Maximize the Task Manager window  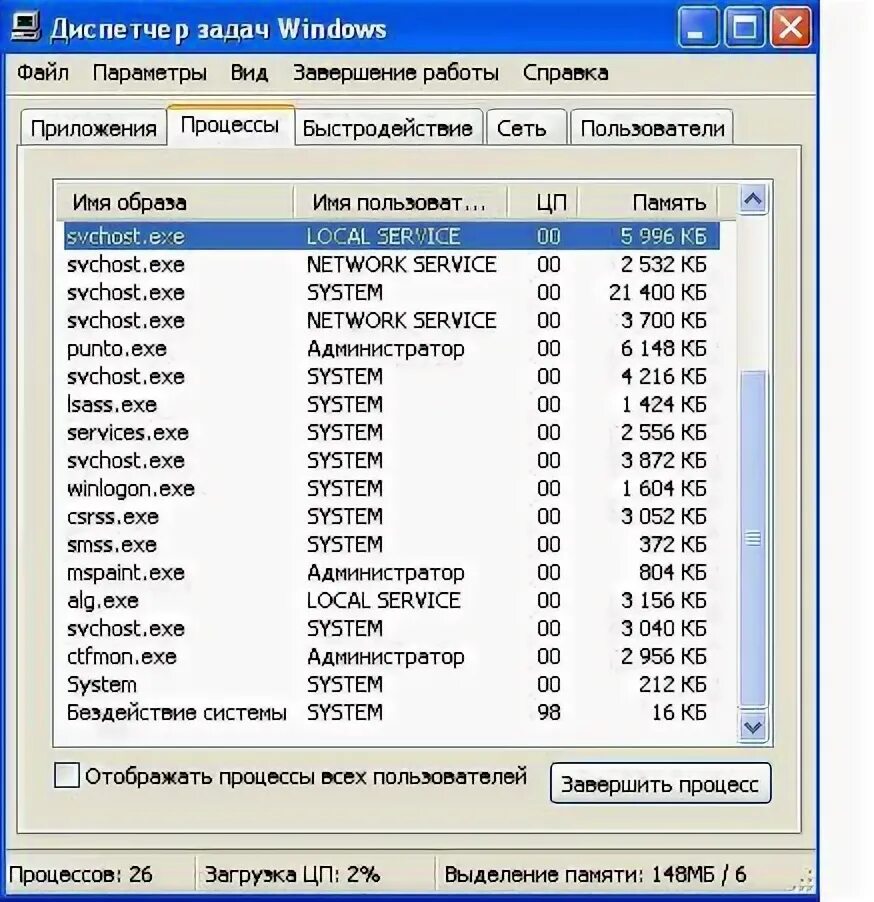(x=744, y=27)
